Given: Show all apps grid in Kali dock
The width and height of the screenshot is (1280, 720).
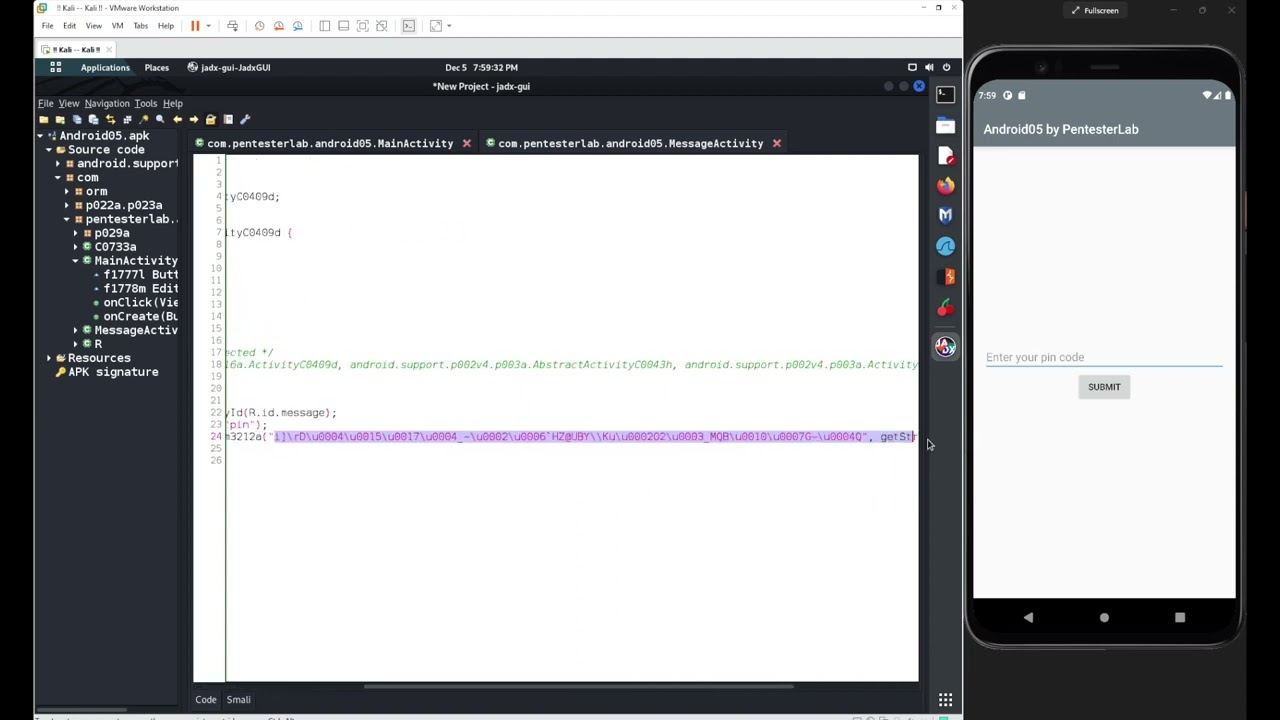Looking at the screenshot, I should (945, 700).
